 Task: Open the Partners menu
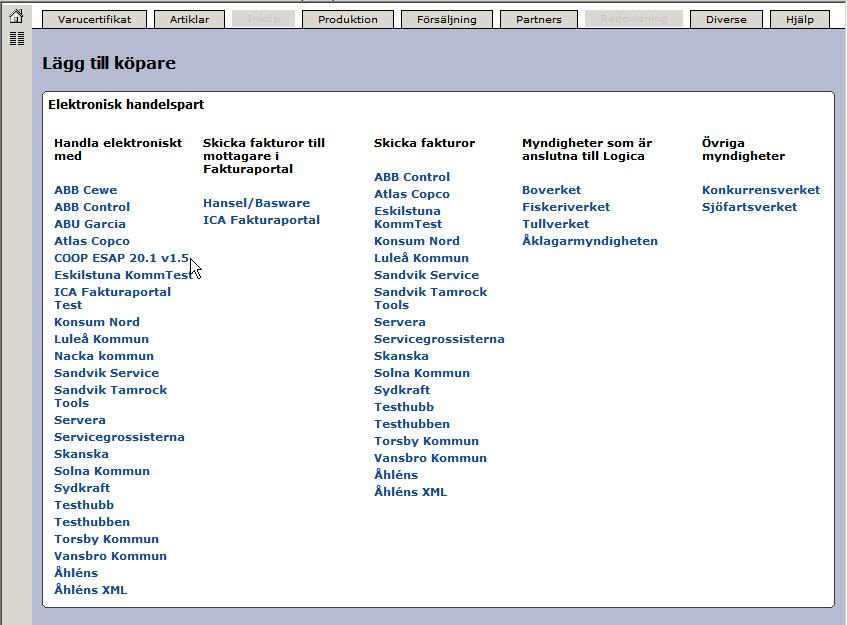539,19
